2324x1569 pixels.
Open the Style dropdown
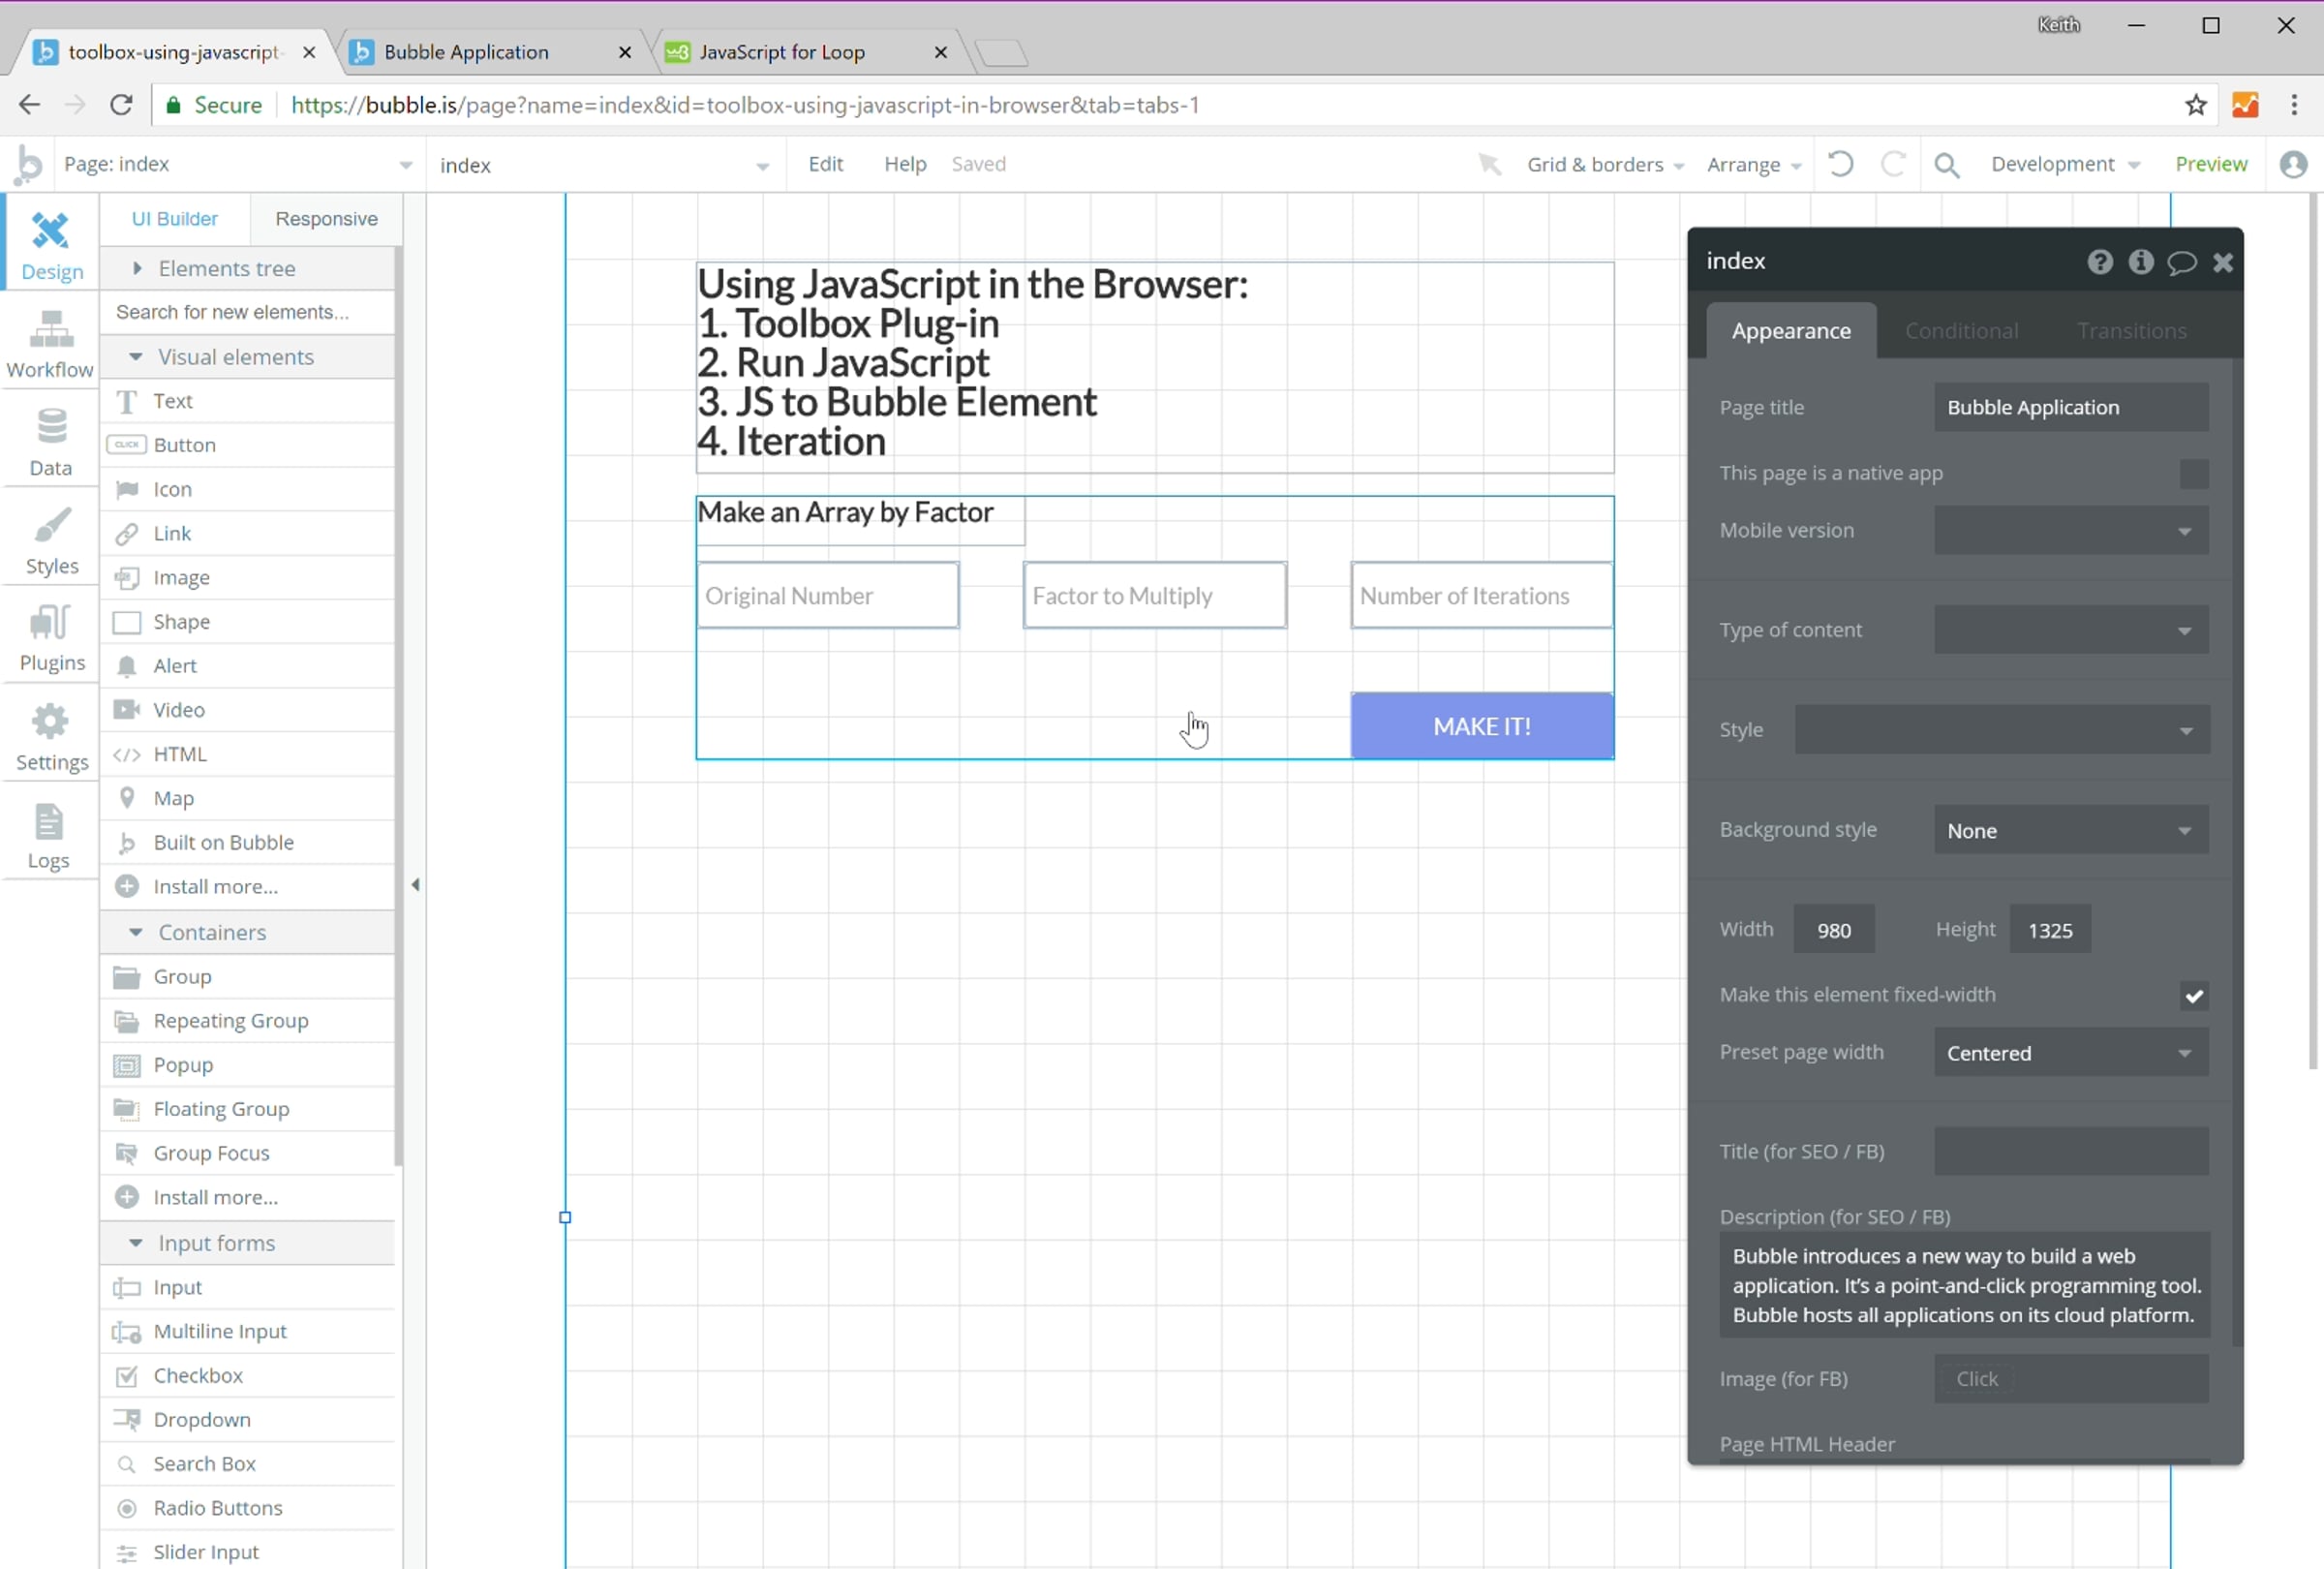(2002, 730)
